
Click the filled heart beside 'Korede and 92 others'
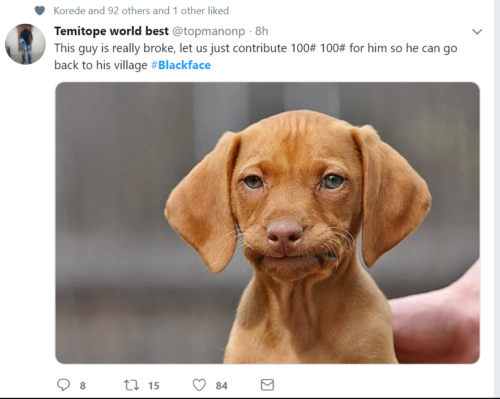pos(40,11)
